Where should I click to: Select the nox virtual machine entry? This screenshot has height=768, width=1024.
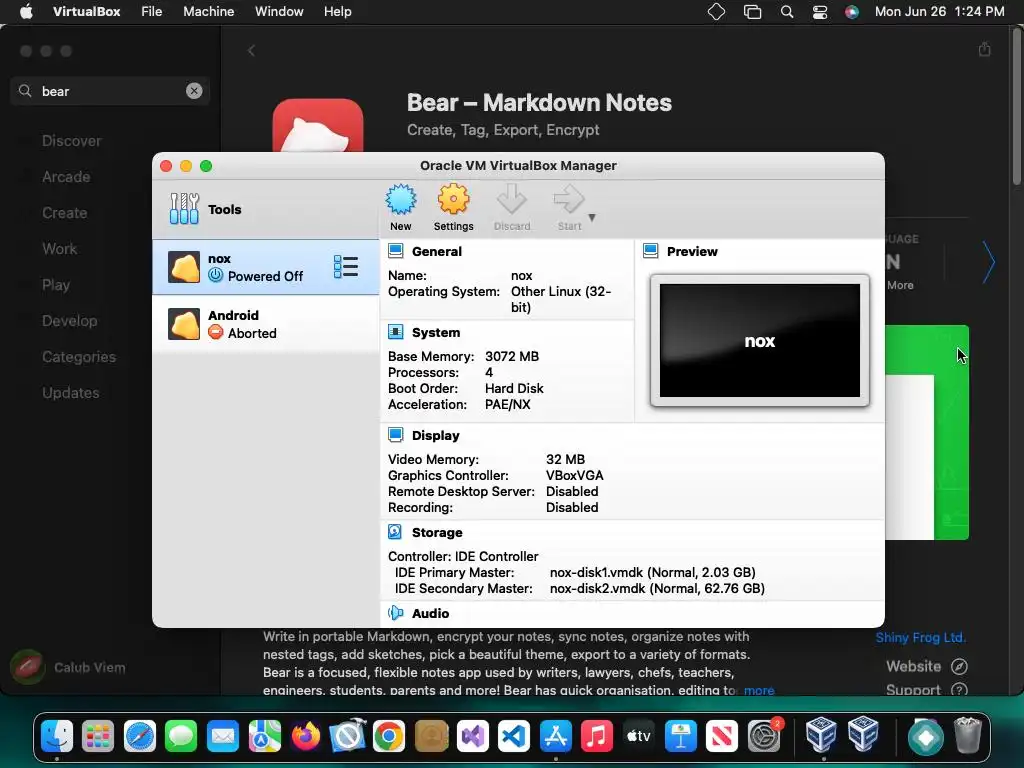(x=266, y=267)
